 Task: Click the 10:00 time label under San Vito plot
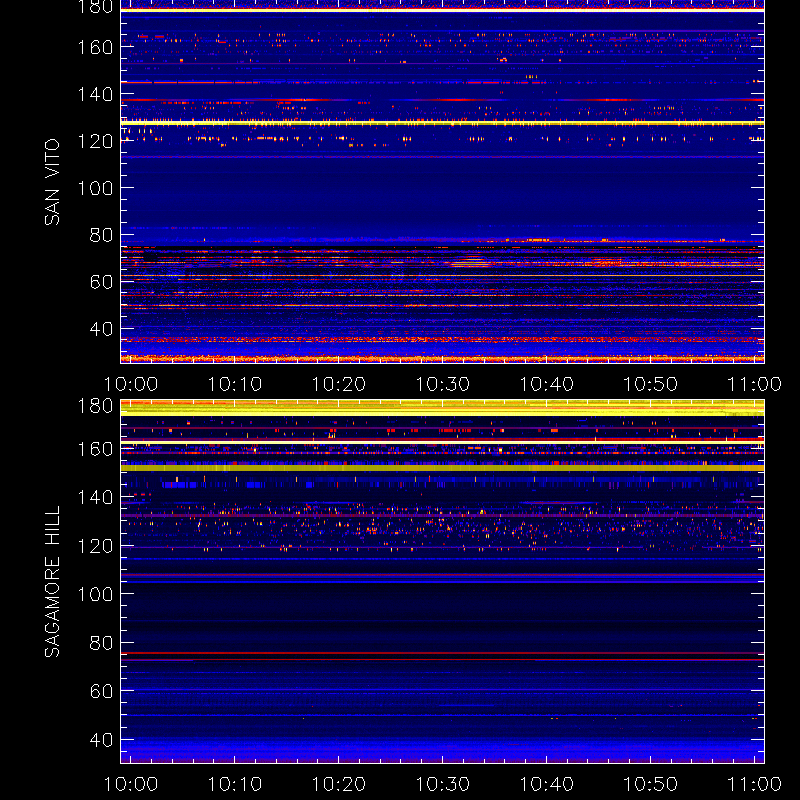pos(131,384)
